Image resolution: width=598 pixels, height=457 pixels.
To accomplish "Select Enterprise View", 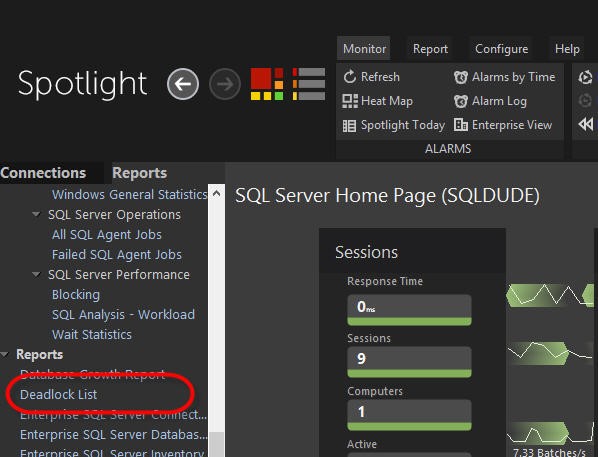I will coord(512,125).
